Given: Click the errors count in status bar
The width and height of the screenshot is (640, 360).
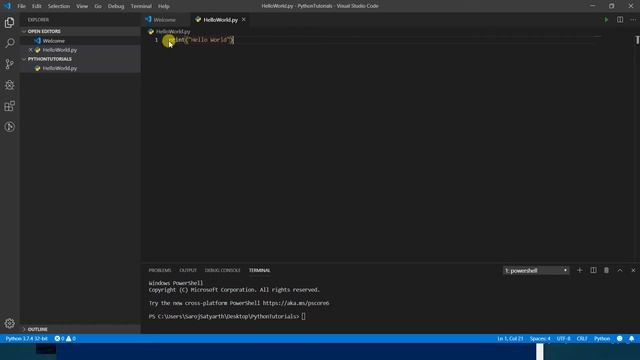Looking at the screenshot, I should point(60,338).
